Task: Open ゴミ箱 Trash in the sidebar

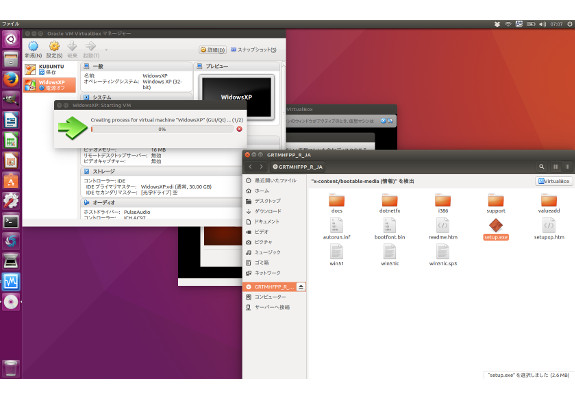Action: (x=274, y=263)
